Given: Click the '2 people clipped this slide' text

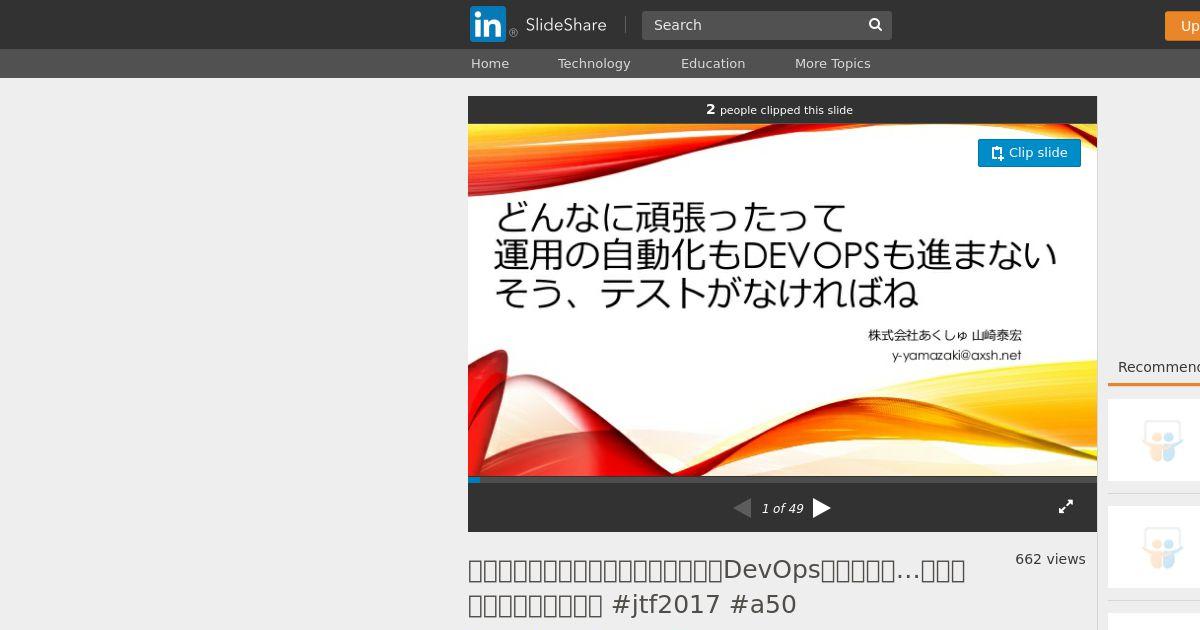Looking at the screenshot, I should click(779, 110).
